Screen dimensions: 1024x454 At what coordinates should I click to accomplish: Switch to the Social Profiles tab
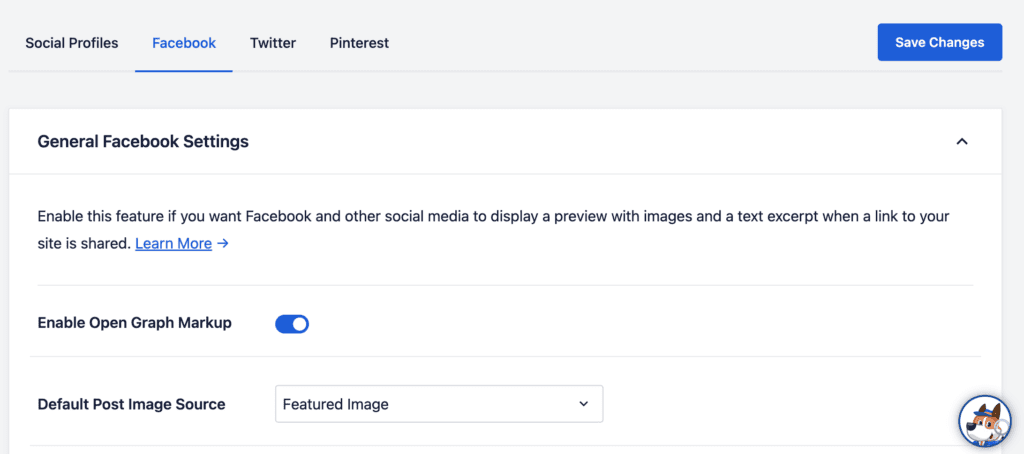72,43
